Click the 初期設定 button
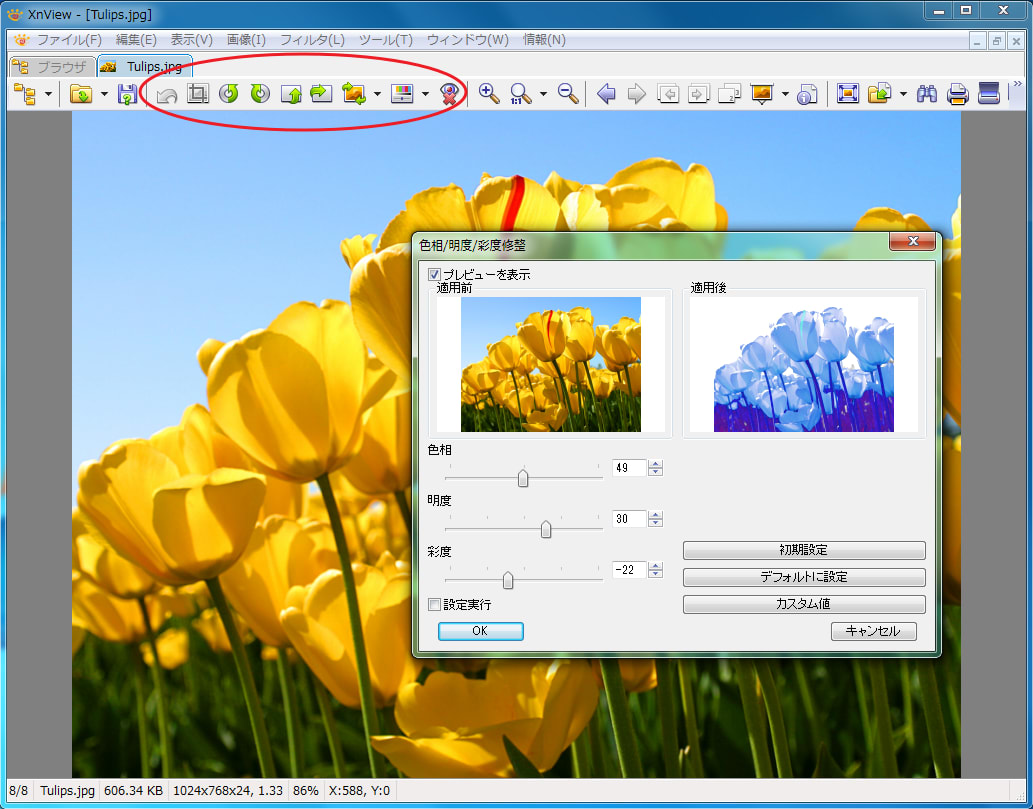The height and width of the screenshot is (809, 1033). coord(803,550)
